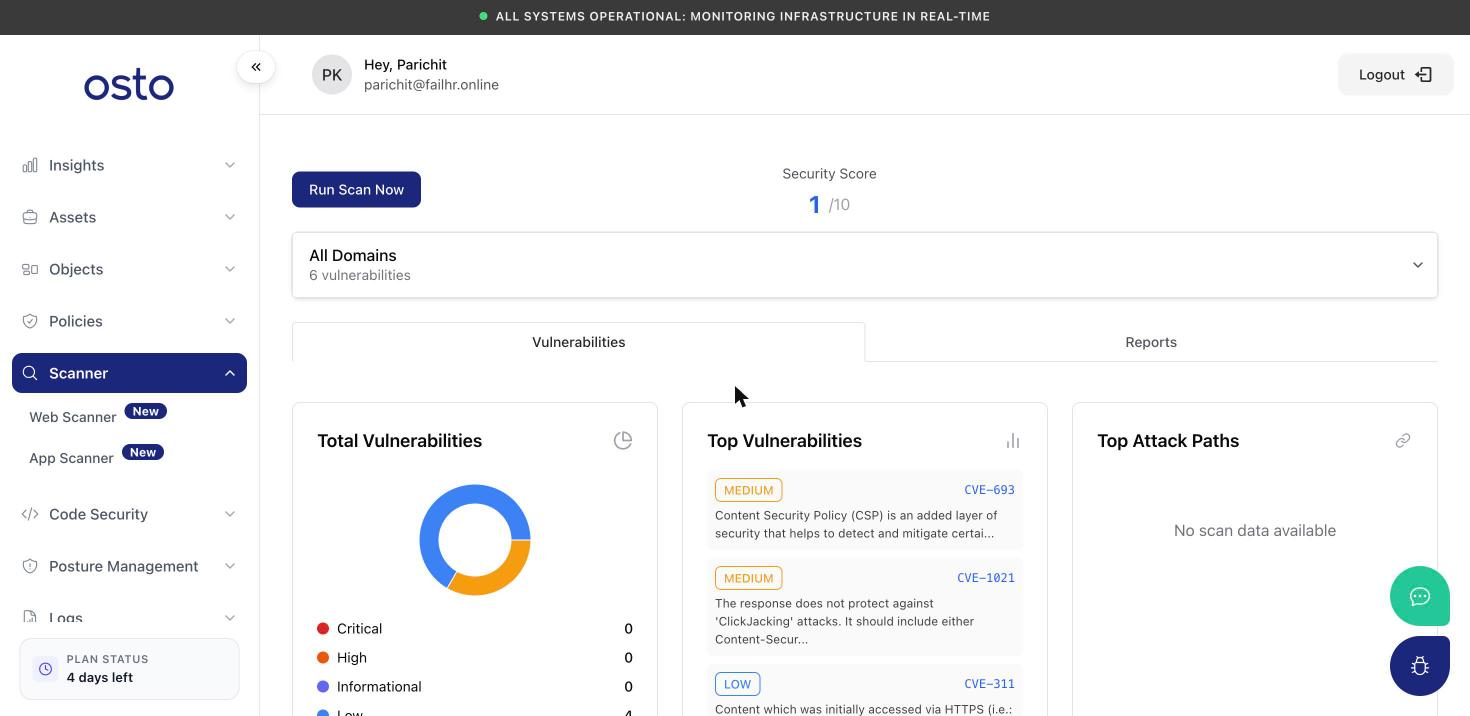Click the Code Security brackets icon
This screenshot has width=1470, height=716.
[30, 514]
